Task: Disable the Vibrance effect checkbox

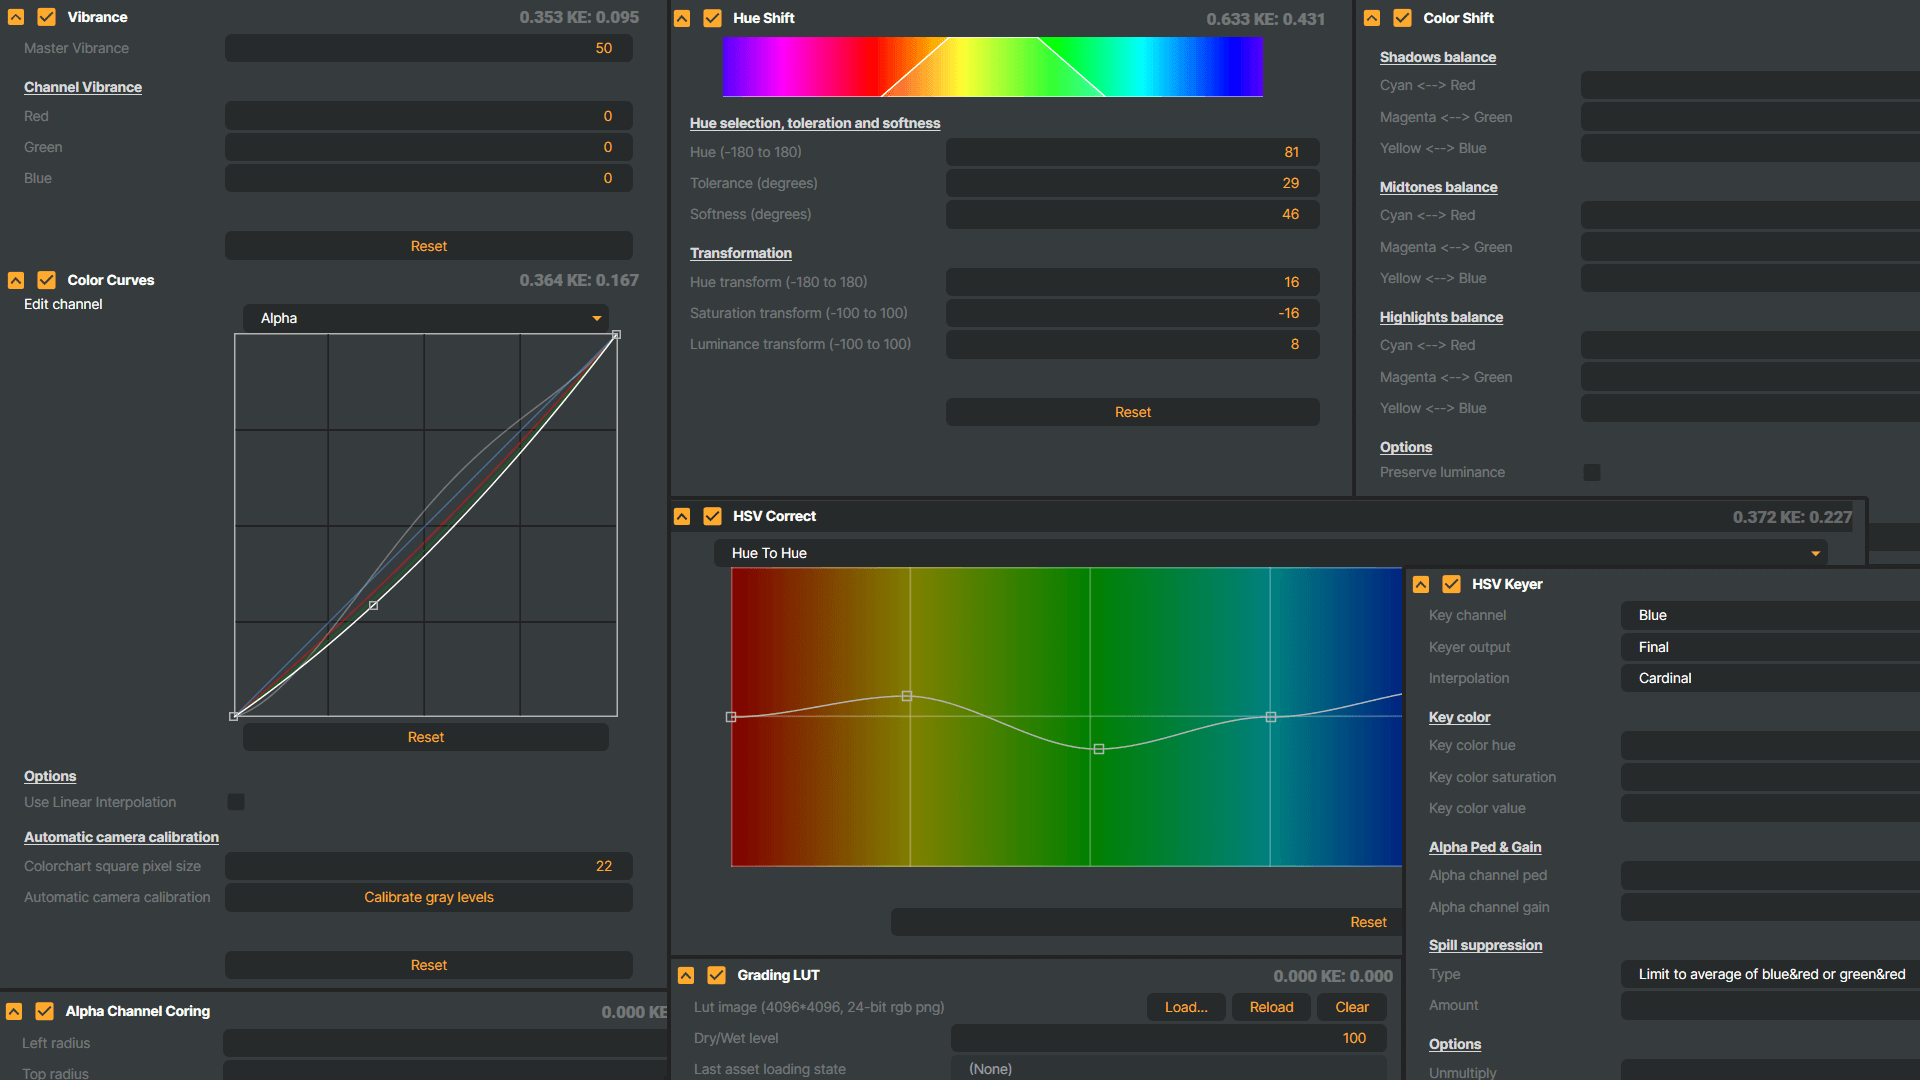Action: click(x=46, y=17)
